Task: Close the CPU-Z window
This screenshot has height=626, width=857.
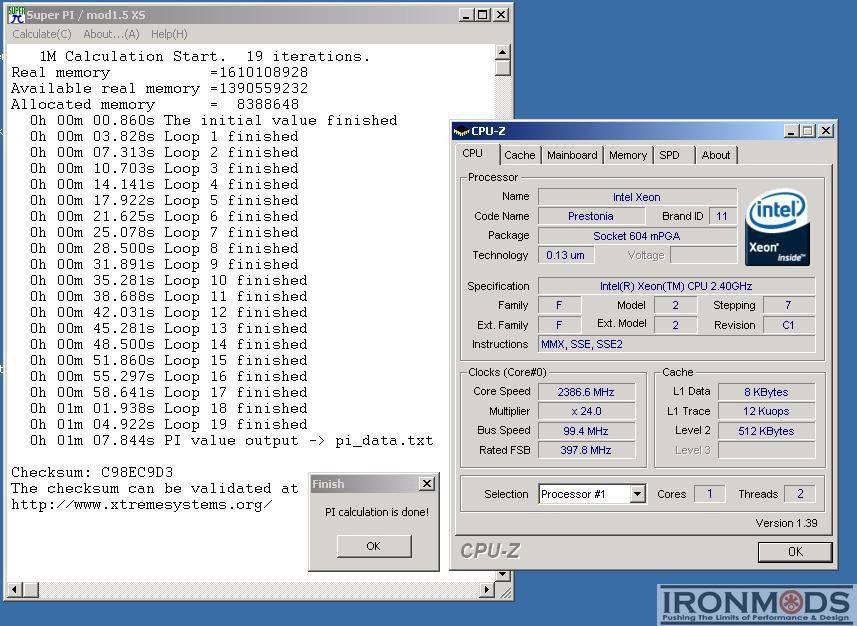Action: tap(826, 131)
